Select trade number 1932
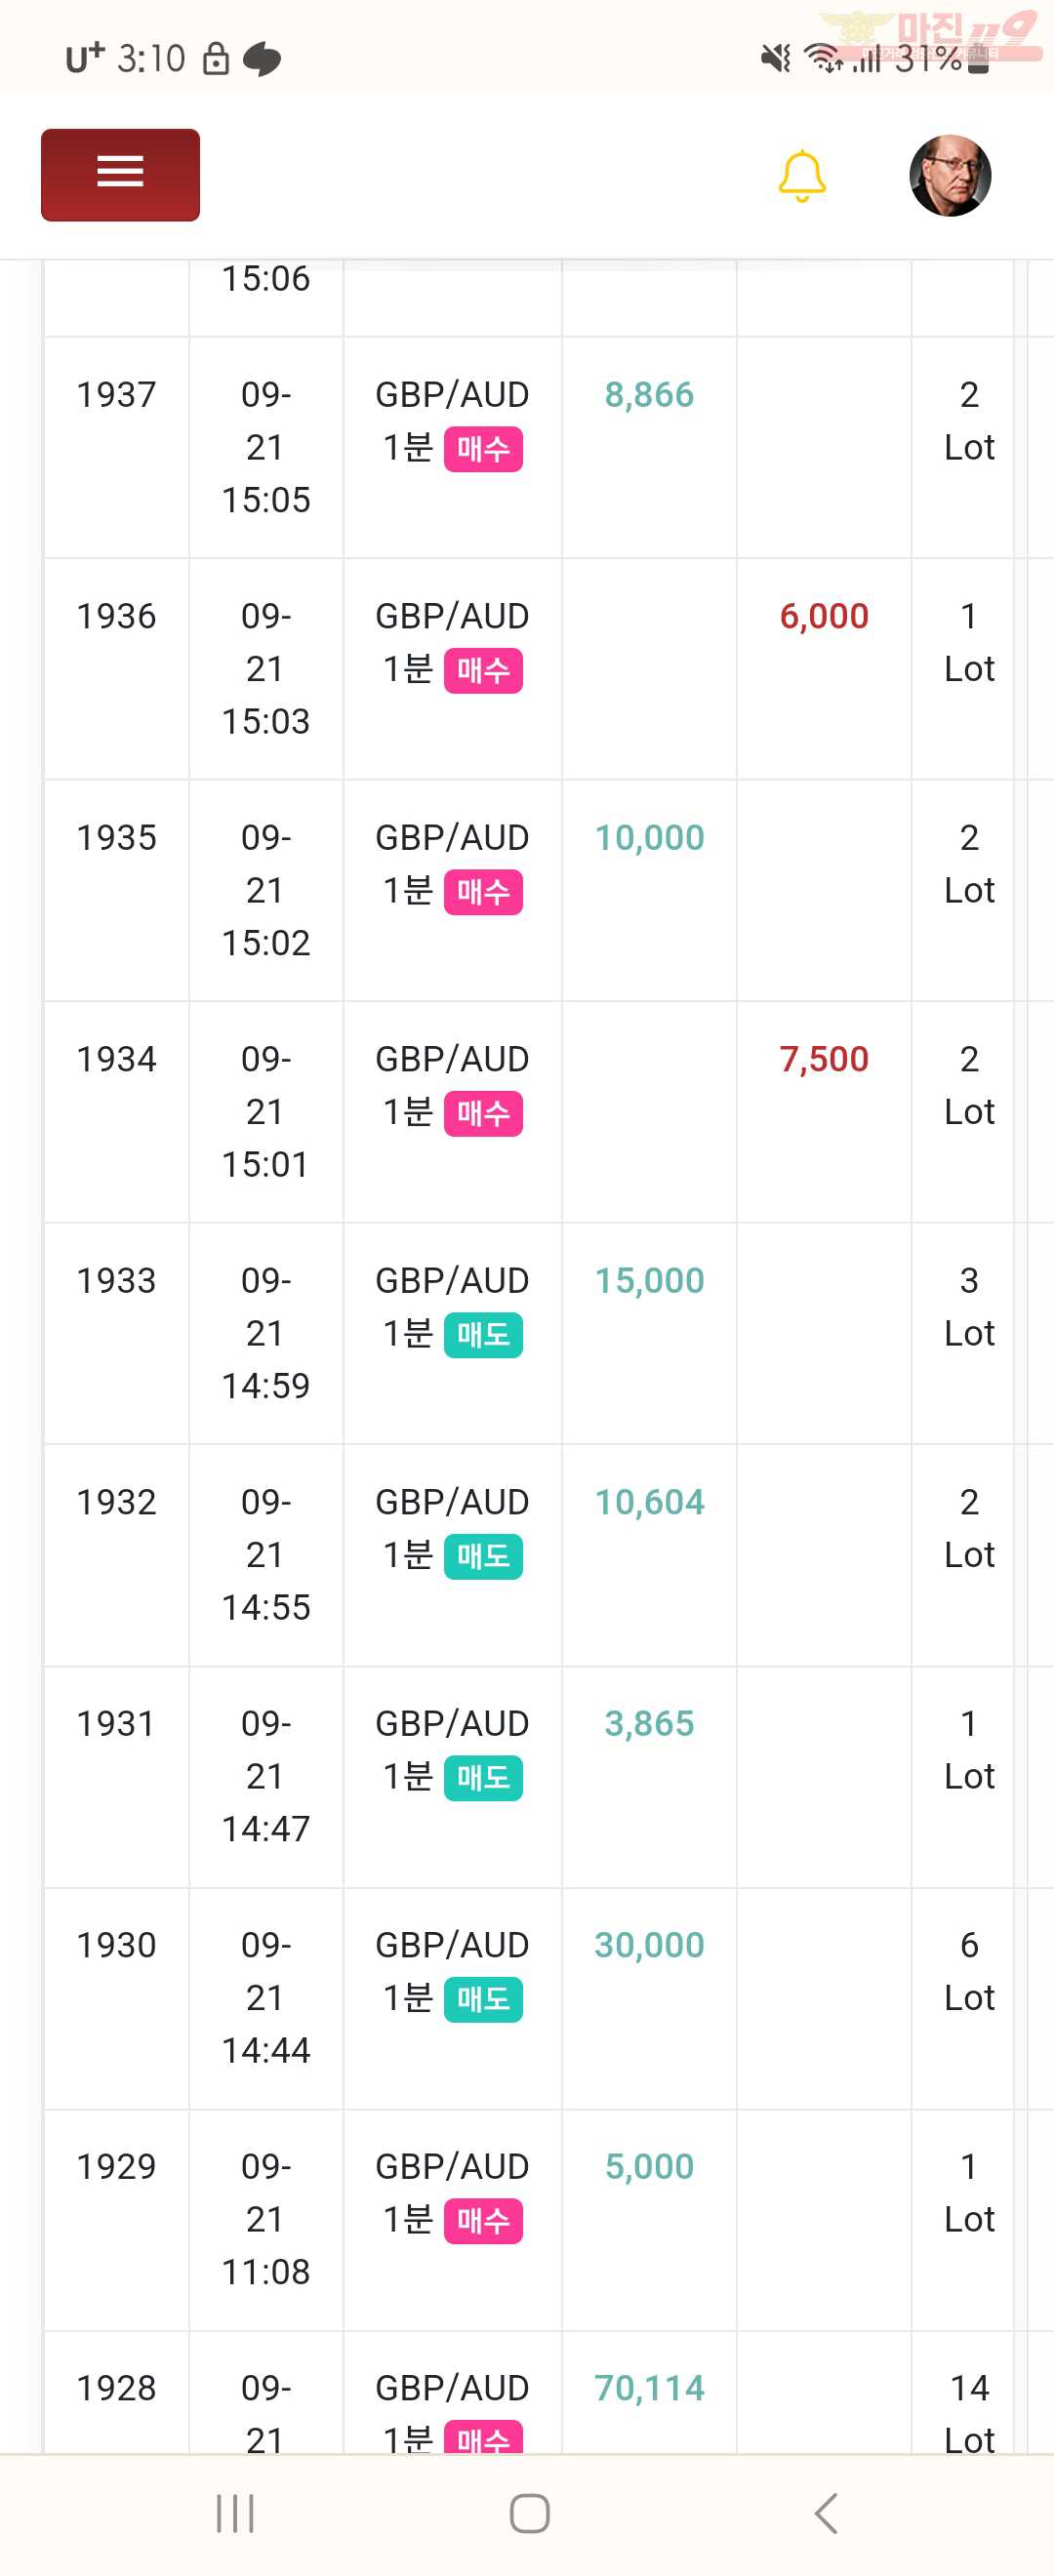Screen dimensions: 1054x2576 click(x=116, y=1502)
